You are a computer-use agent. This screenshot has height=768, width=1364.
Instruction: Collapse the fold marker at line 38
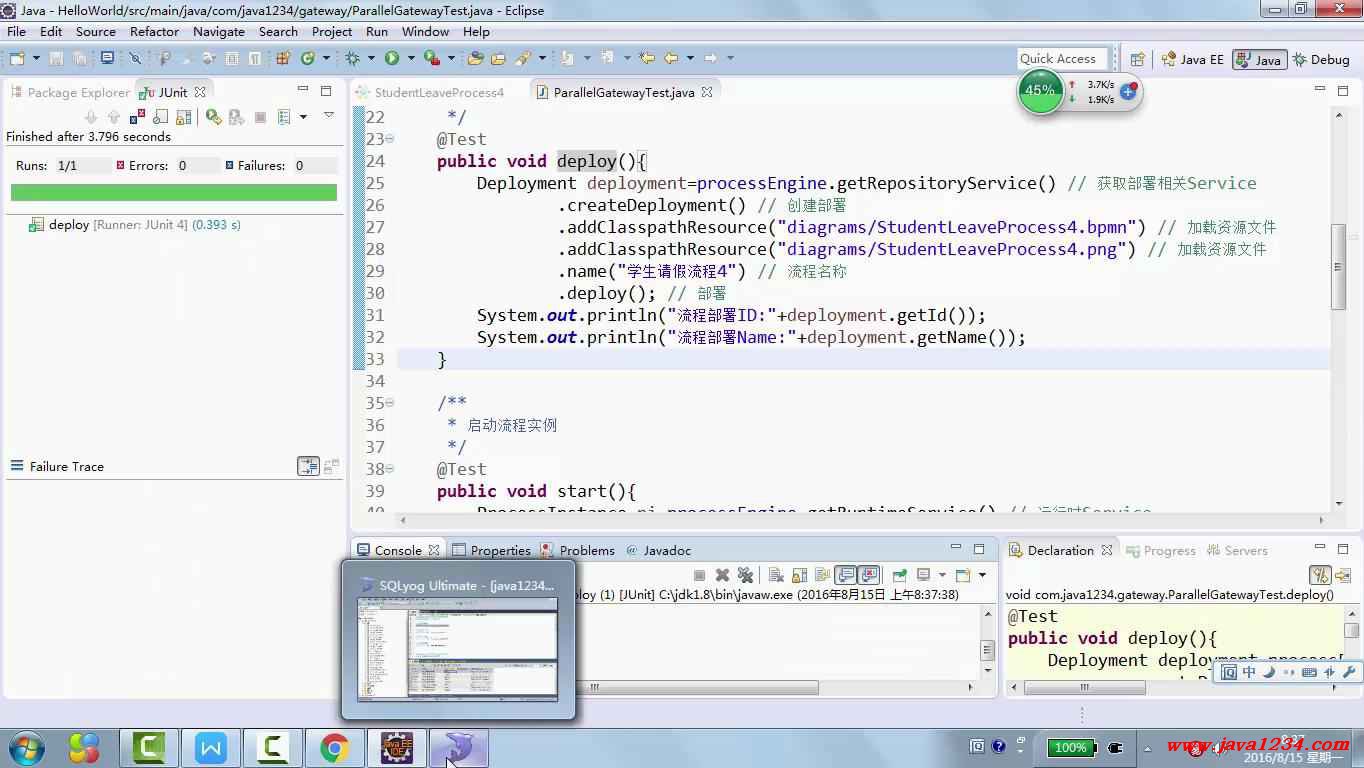click(390, 469)
